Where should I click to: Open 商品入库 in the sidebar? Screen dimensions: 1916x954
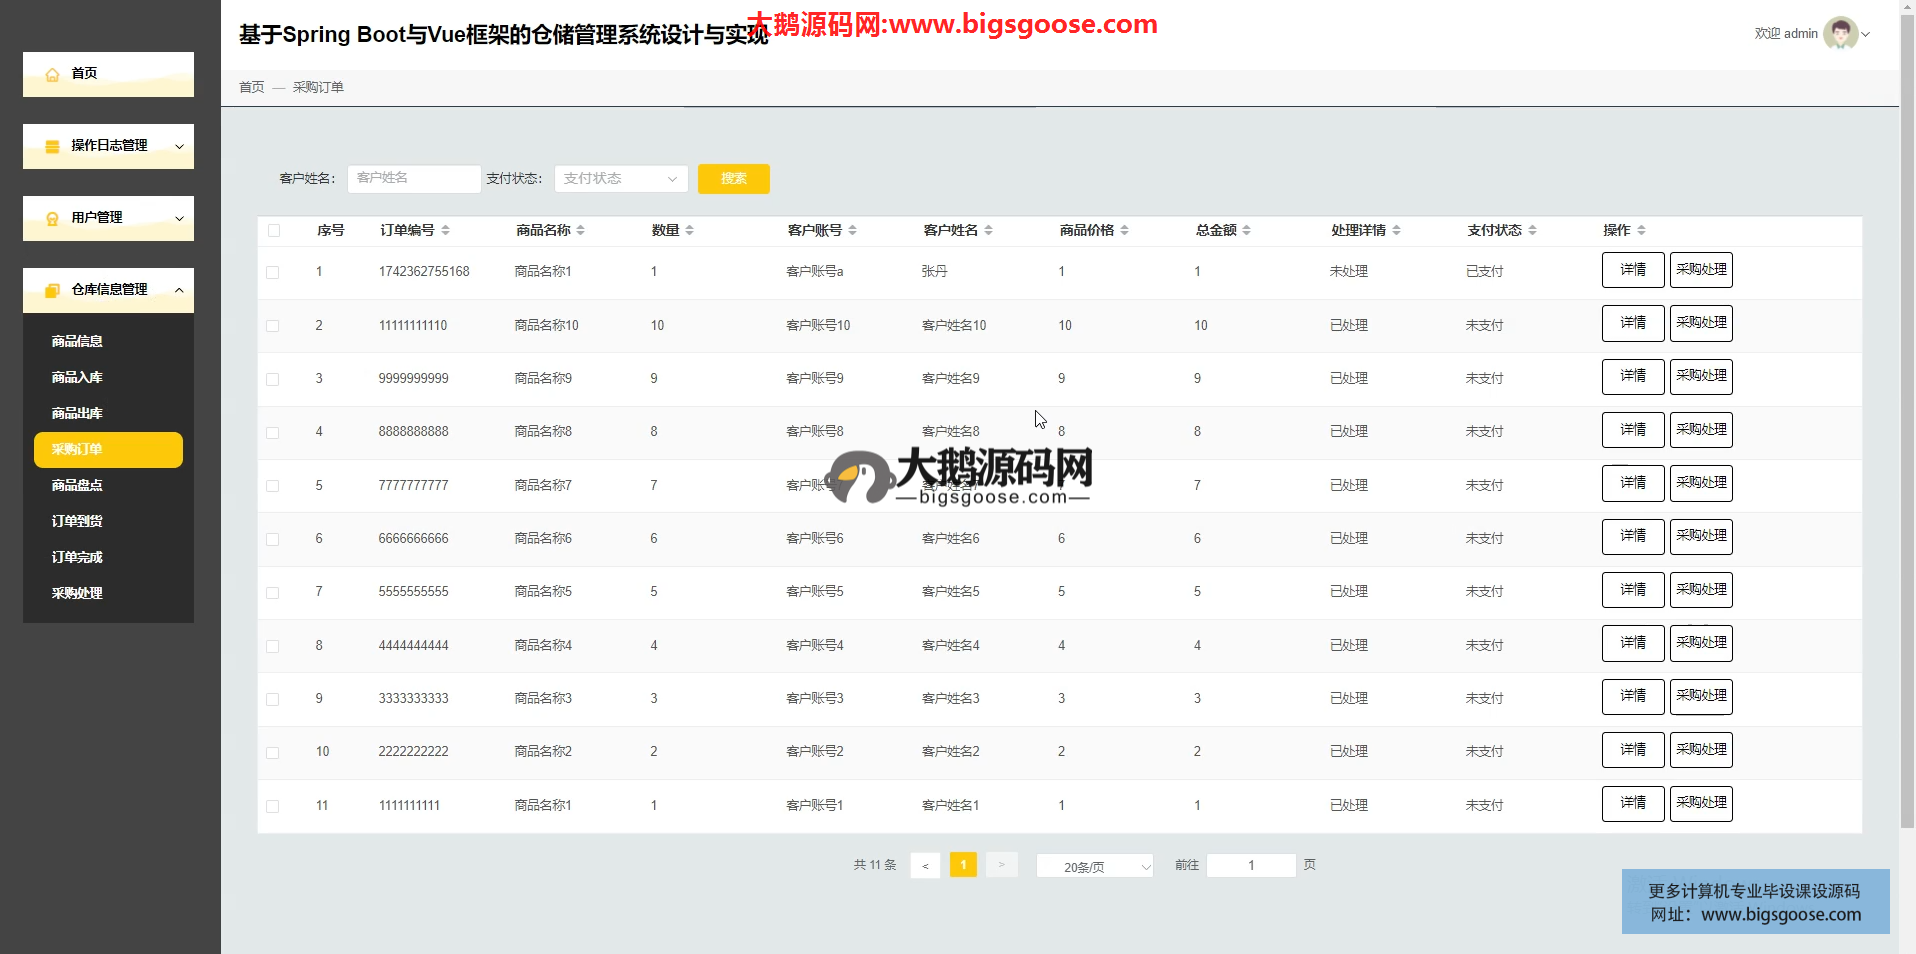coord(77,377)
